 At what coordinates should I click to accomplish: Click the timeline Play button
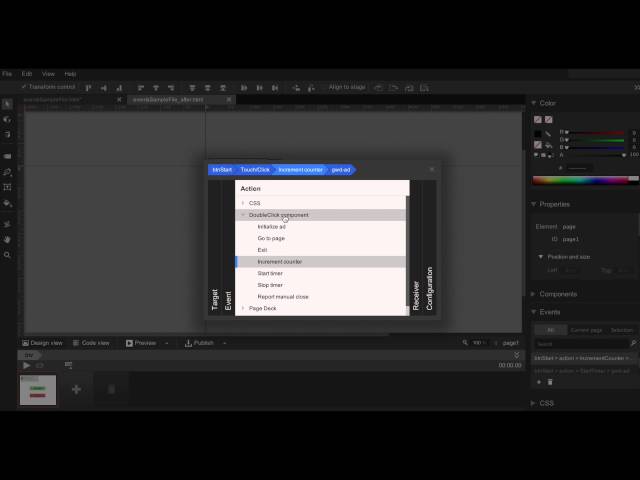27,365
